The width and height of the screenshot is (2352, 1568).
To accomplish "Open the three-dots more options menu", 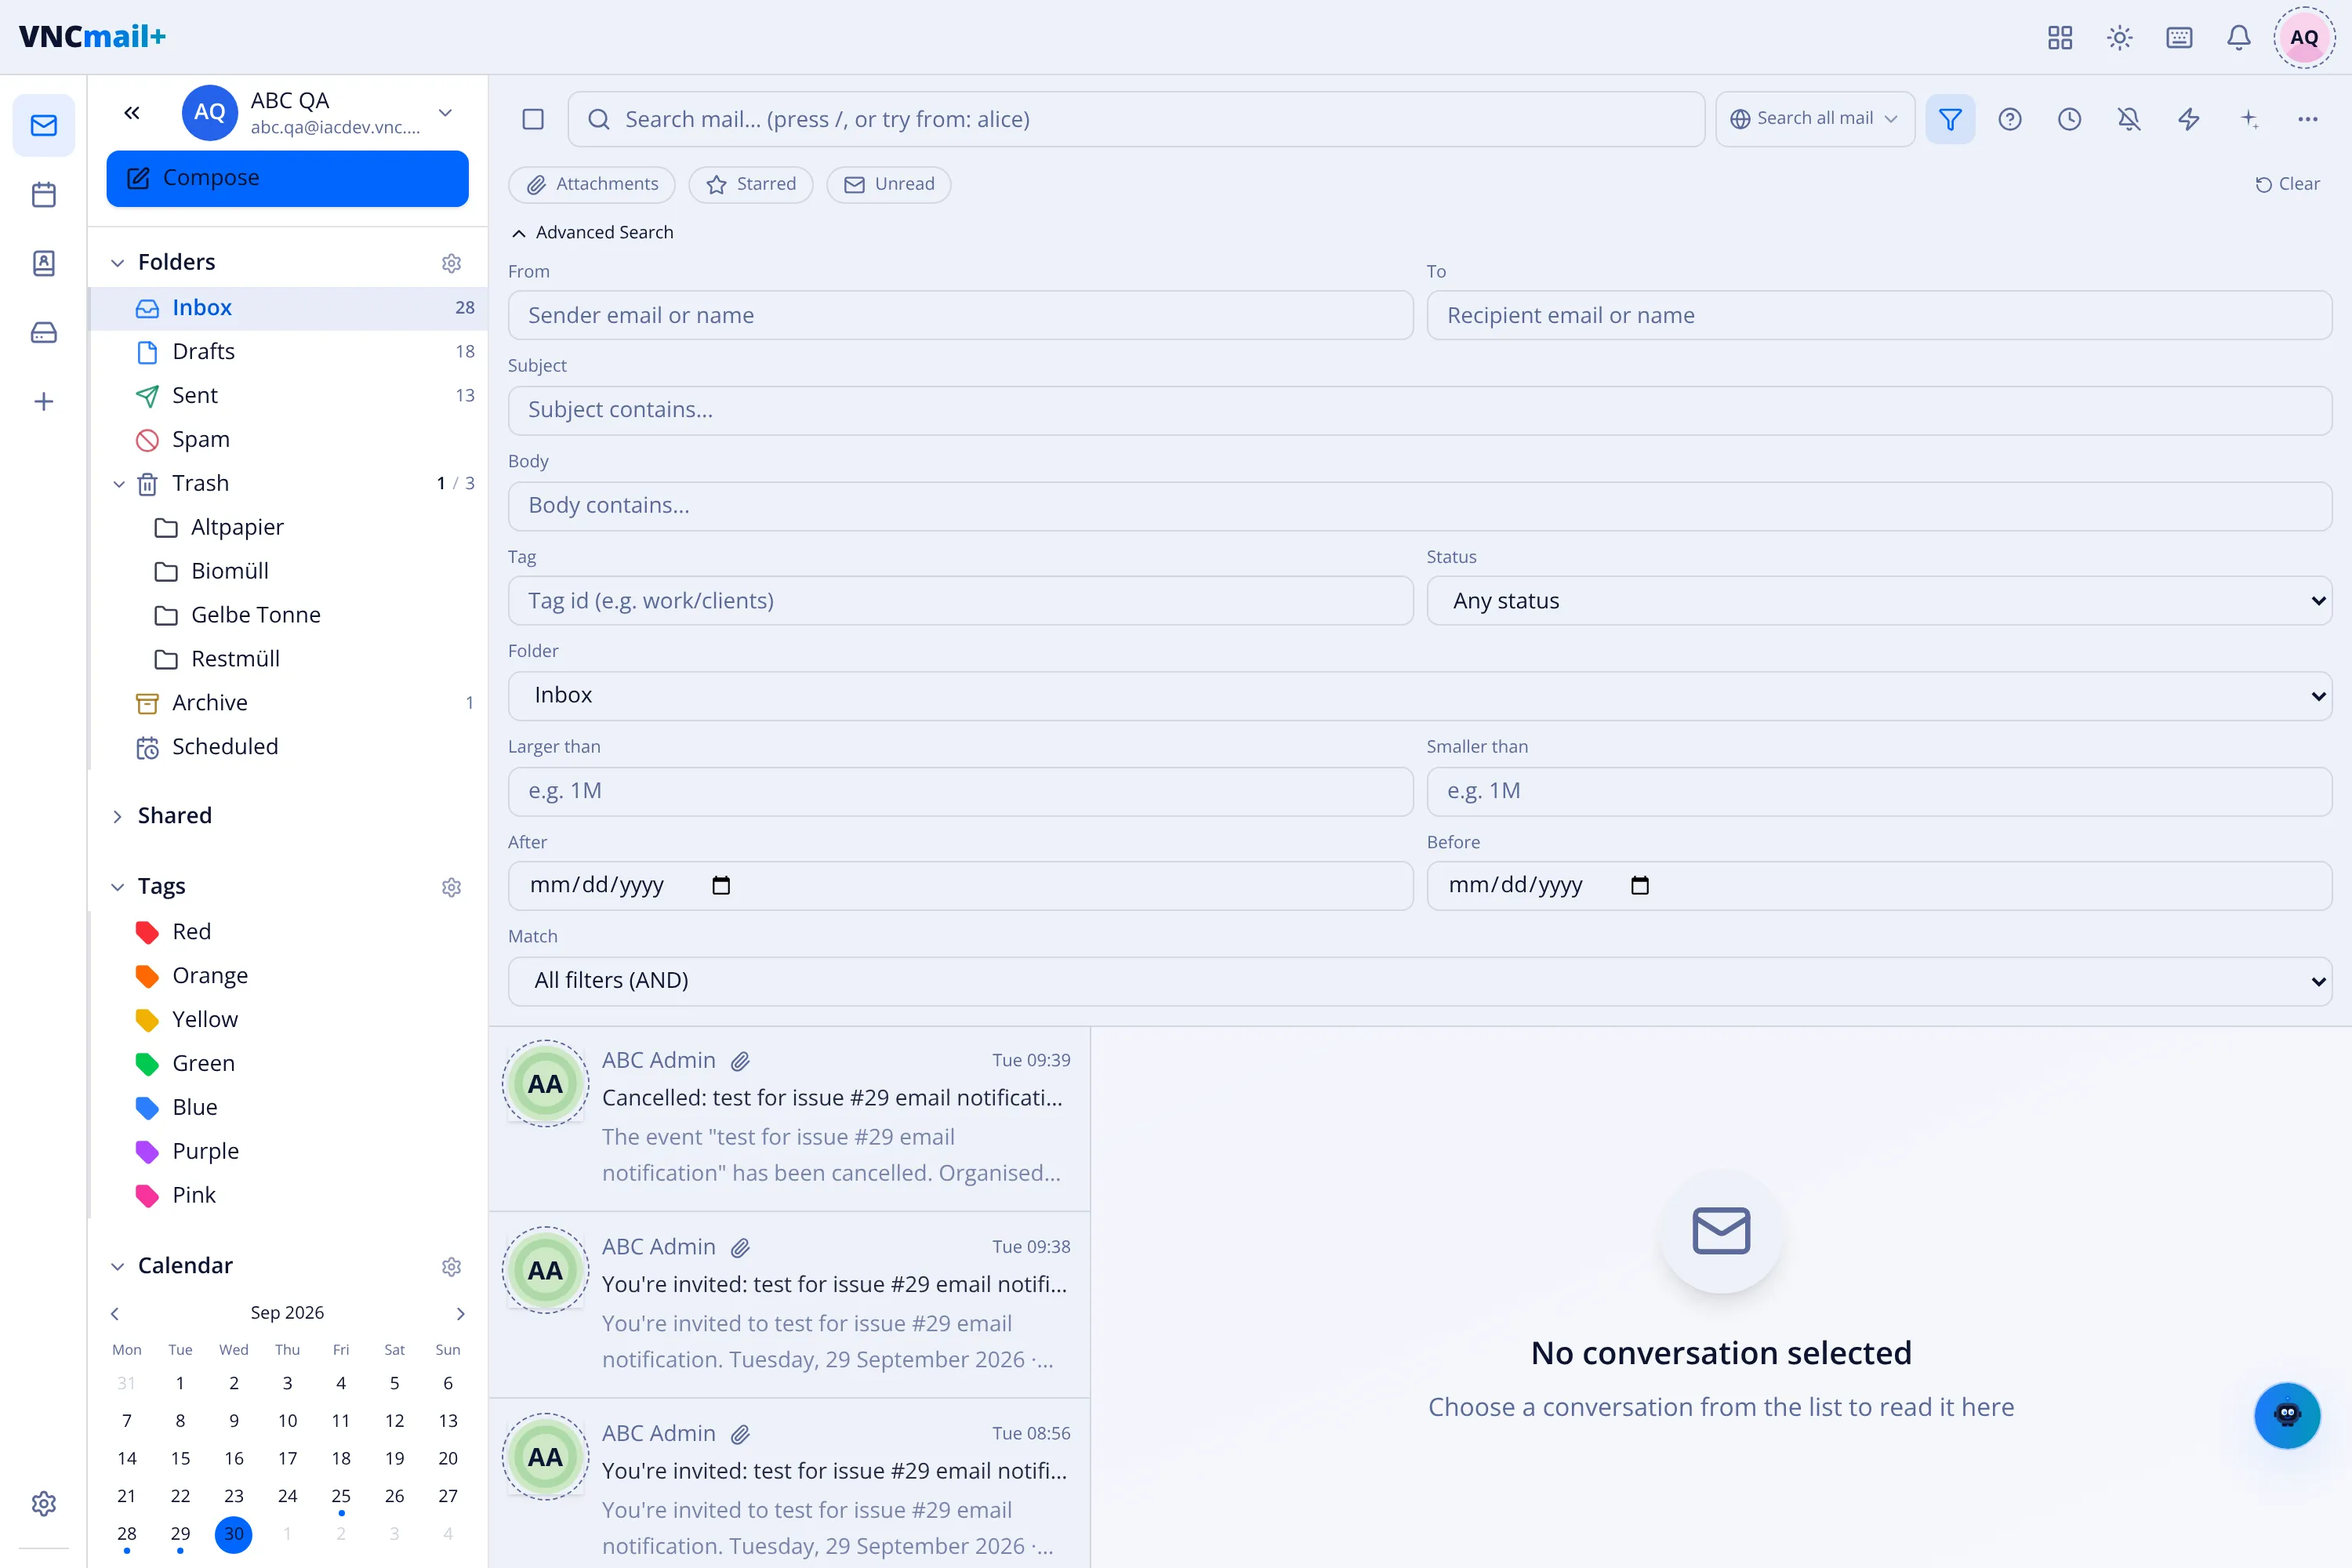I will (x=2308, y=119).
